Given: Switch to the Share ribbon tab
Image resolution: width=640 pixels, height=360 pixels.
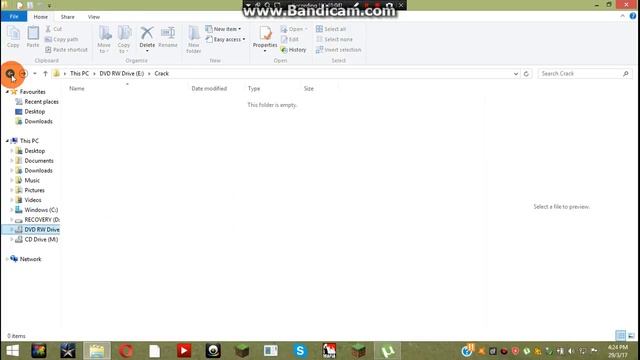Looking at the screenshot, I should (67, 17).
